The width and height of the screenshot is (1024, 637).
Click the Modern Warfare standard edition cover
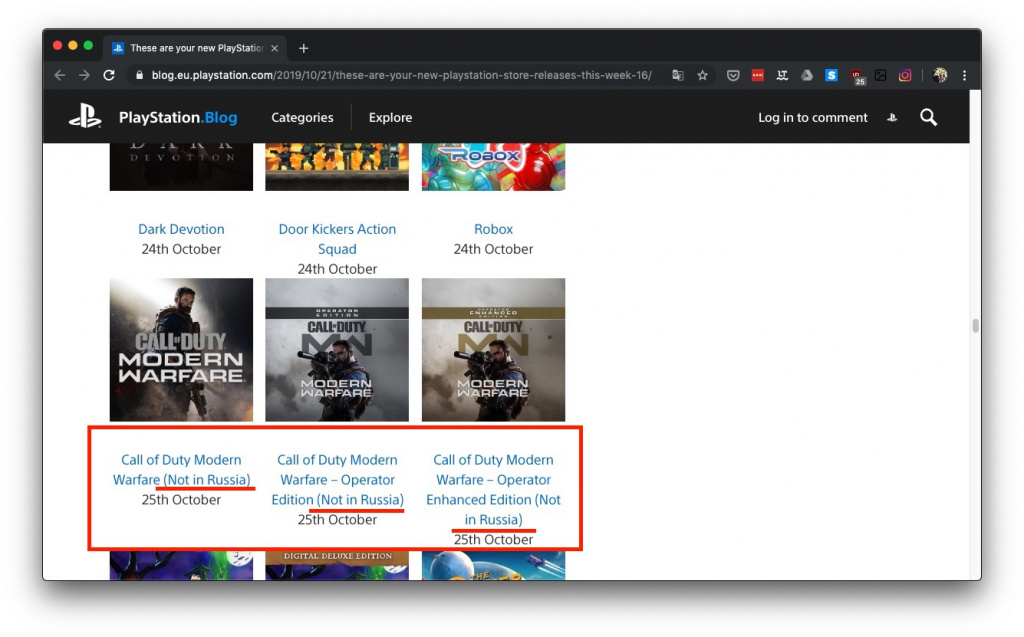point(181,349)
